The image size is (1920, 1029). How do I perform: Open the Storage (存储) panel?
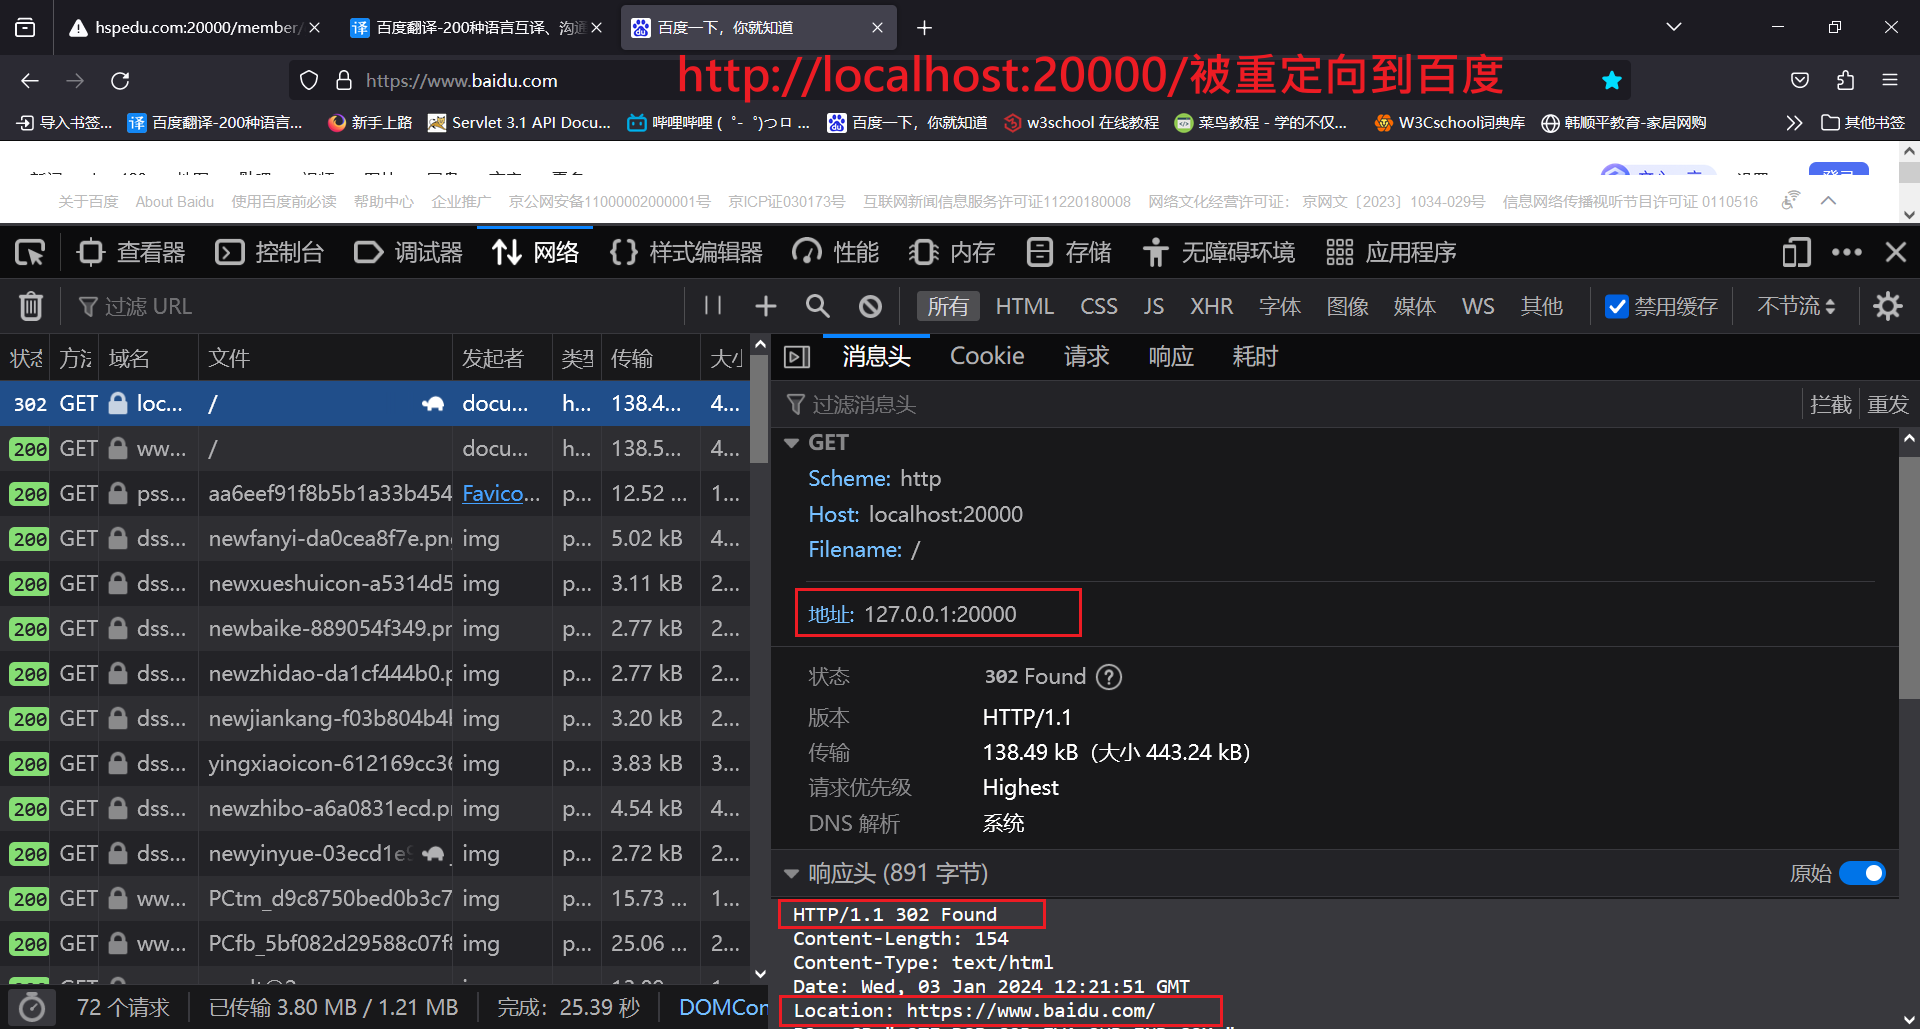1069,252
